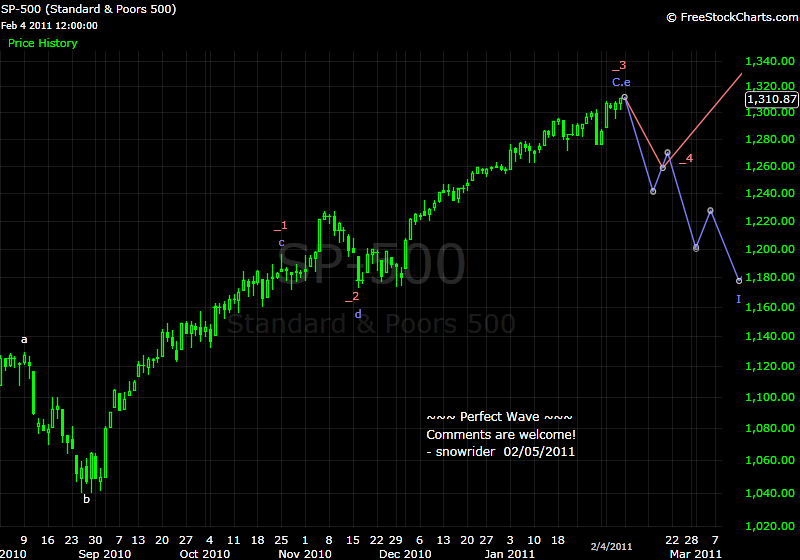Click the 1,240.00 price axis label

pyautogui.click(x=770, y=193)
